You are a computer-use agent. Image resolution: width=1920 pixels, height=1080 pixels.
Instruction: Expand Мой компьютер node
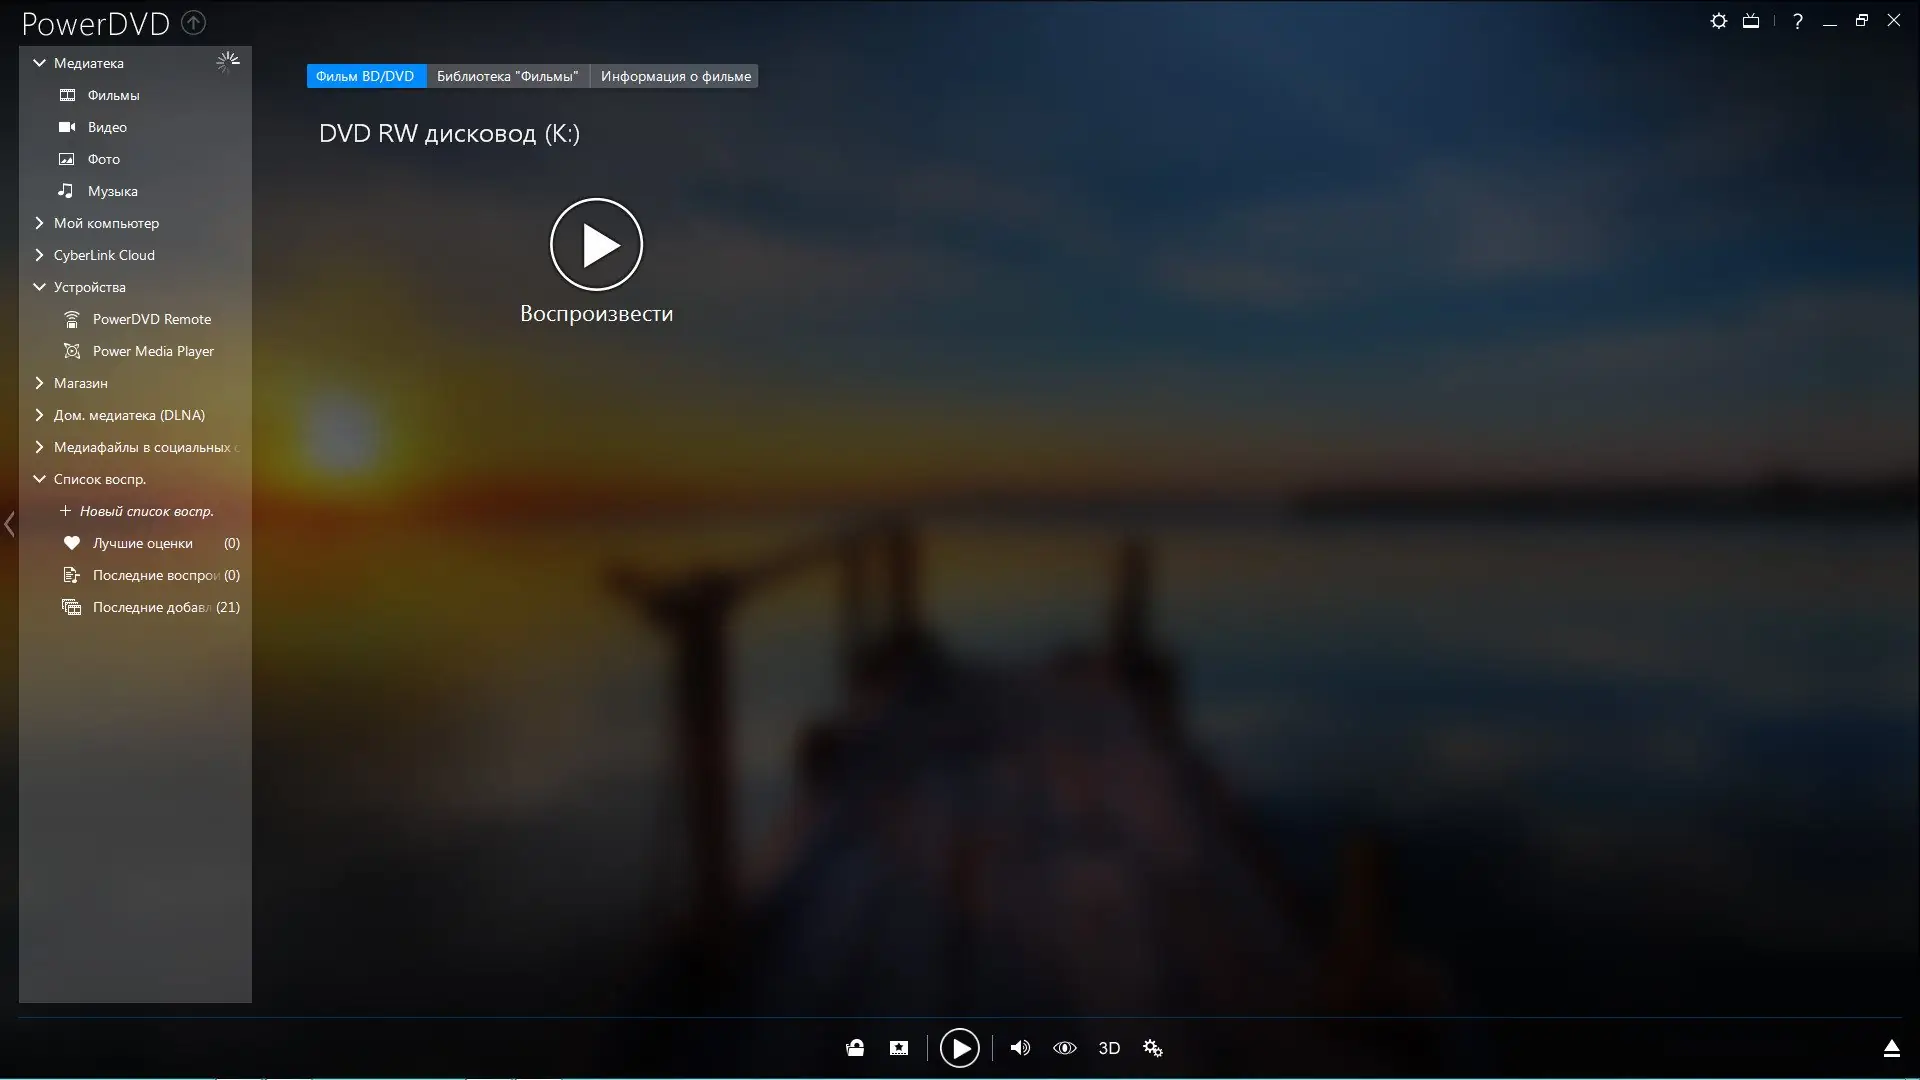(40, 223)
